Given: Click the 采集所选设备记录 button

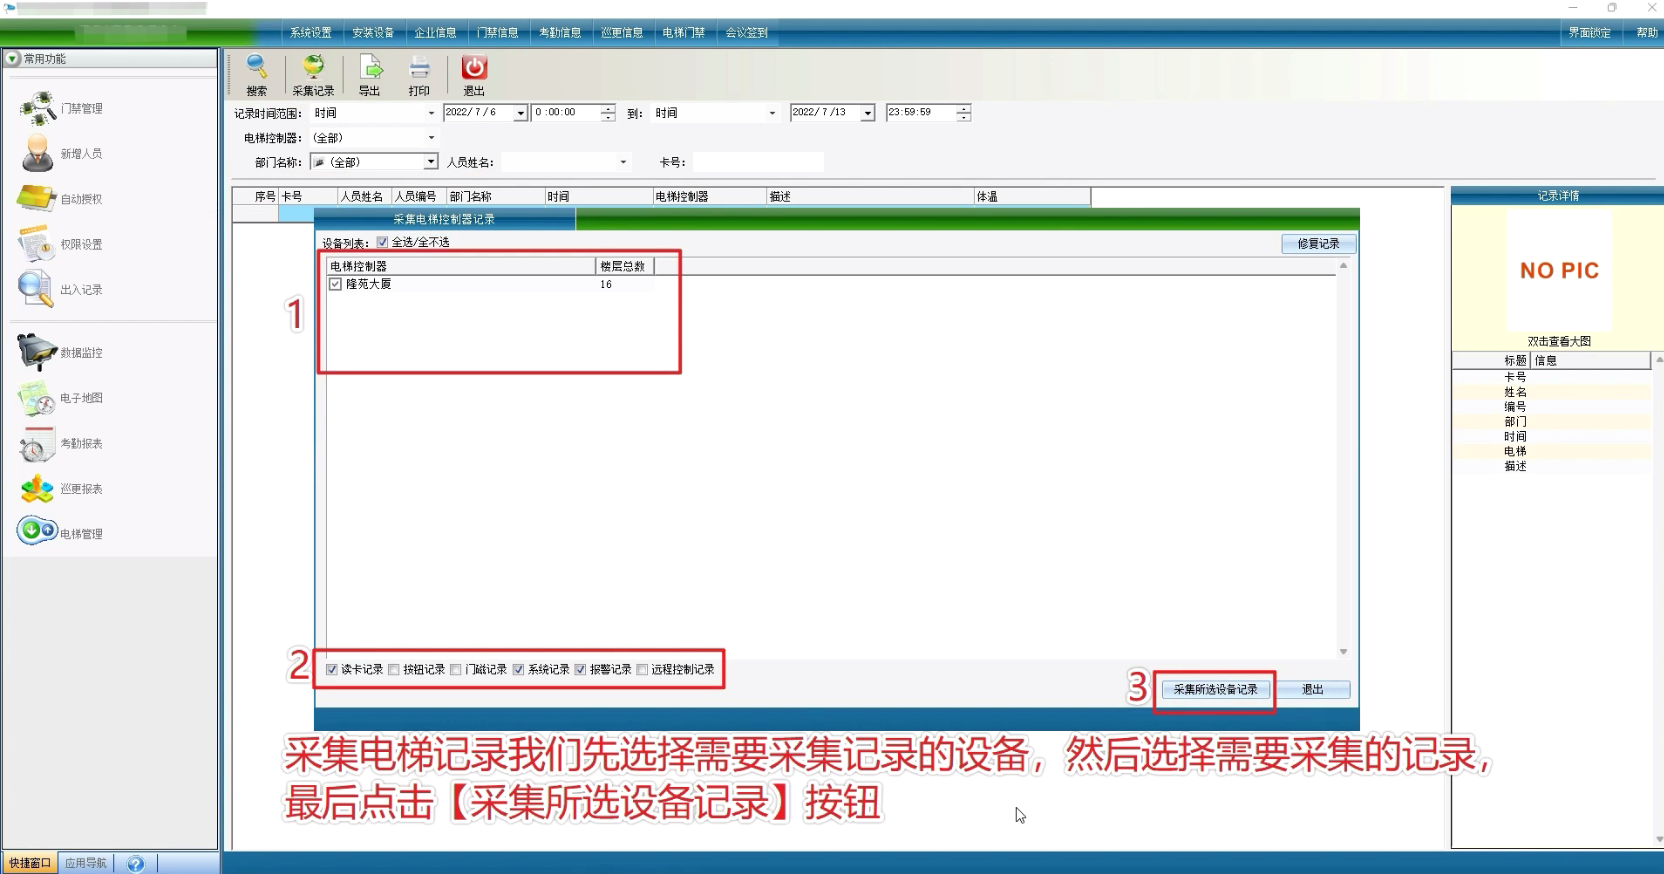Looking at the screenshot, I should (1215, 690).
